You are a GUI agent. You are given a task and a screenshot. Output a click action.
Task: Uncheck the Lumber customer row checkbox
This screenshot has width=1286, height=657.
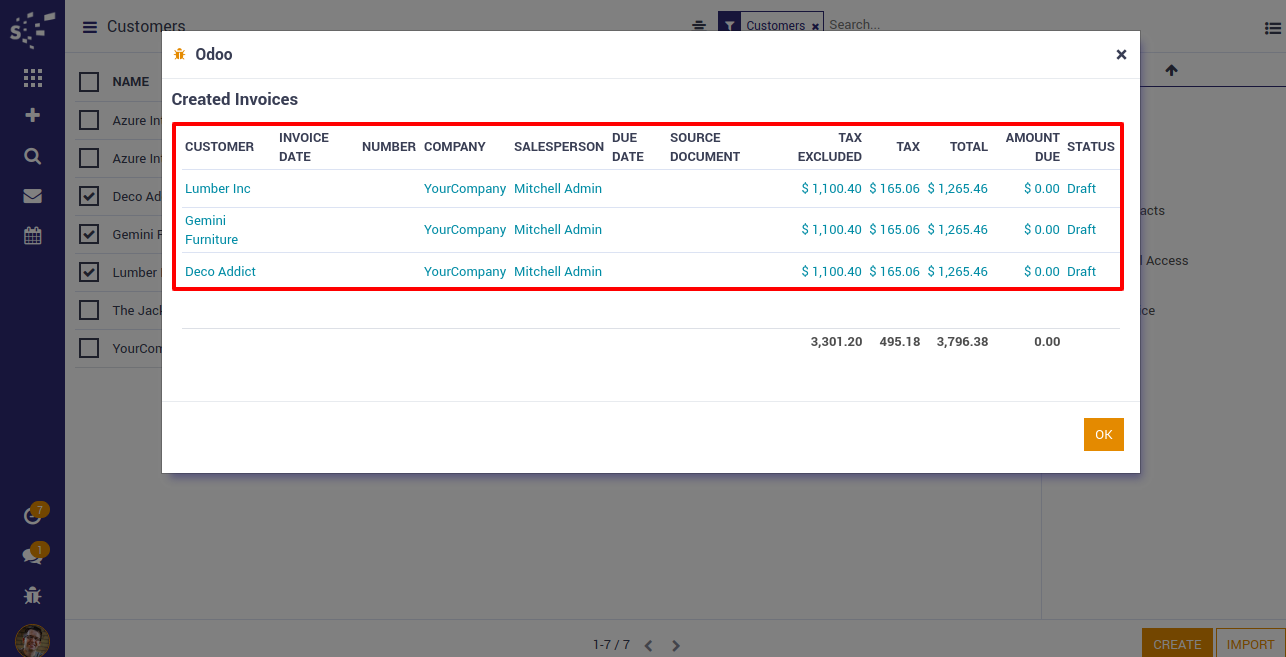click(x=89, y=272)
